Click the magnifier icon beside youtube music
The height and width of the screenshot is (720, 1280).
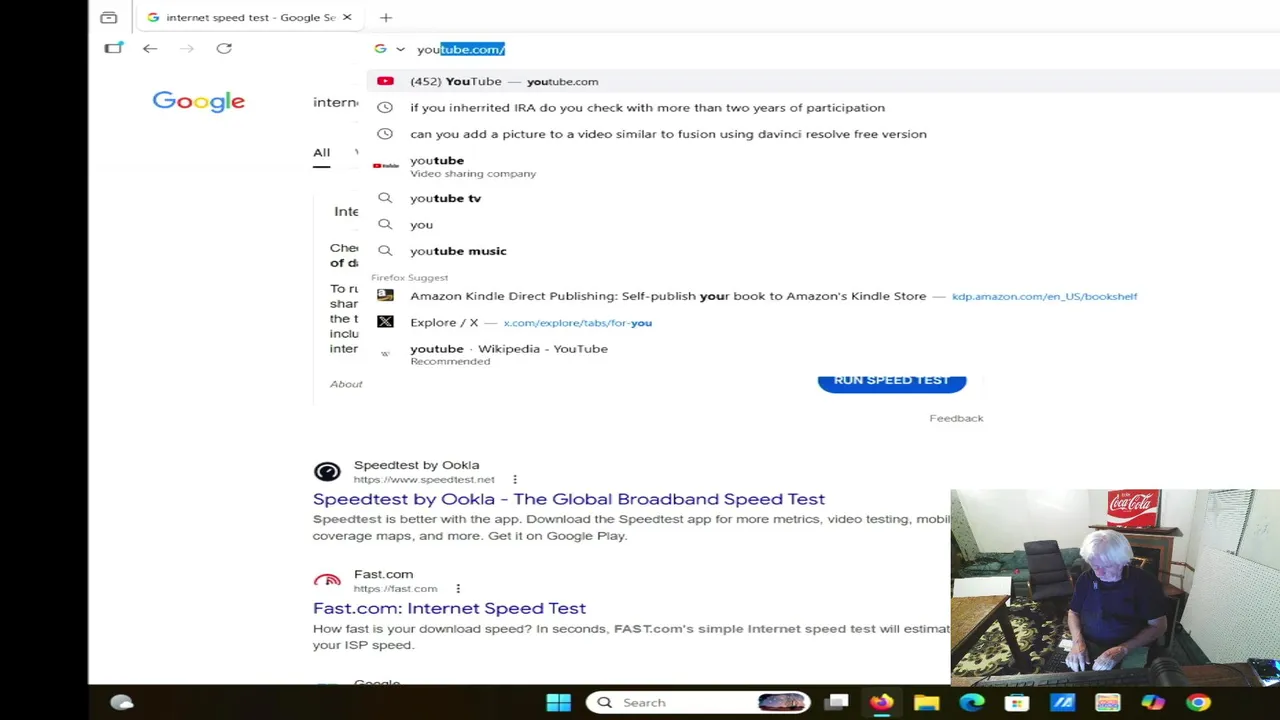pos(385,251)
